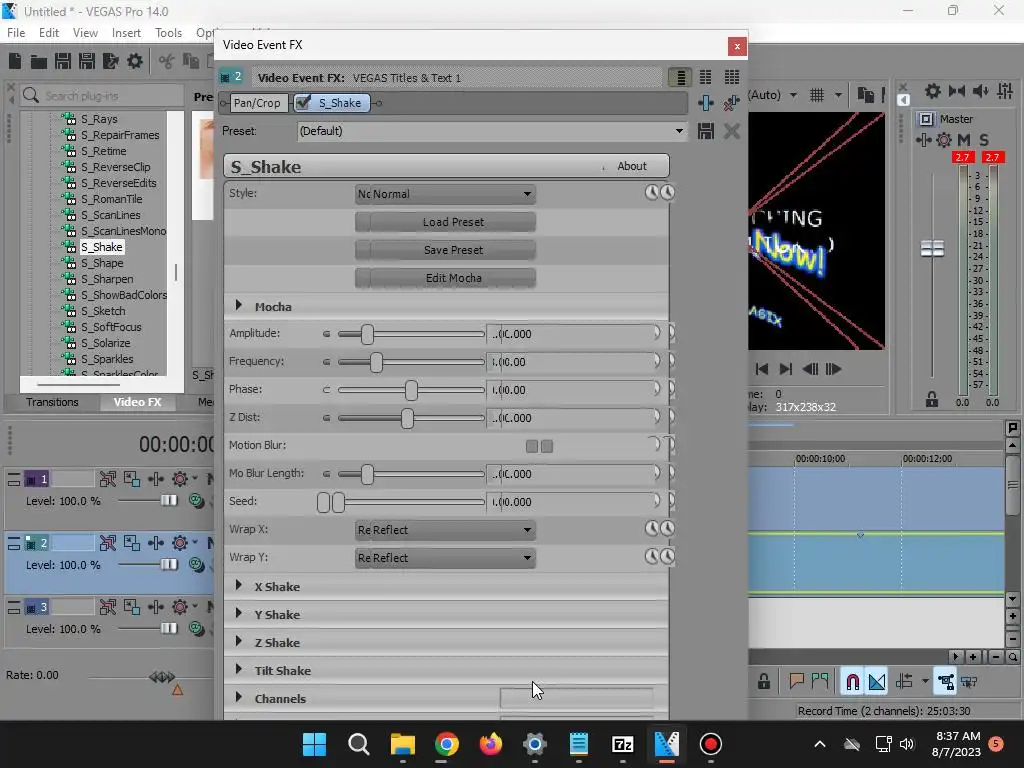Open track 3 automation settings gear

click(180, 607)
